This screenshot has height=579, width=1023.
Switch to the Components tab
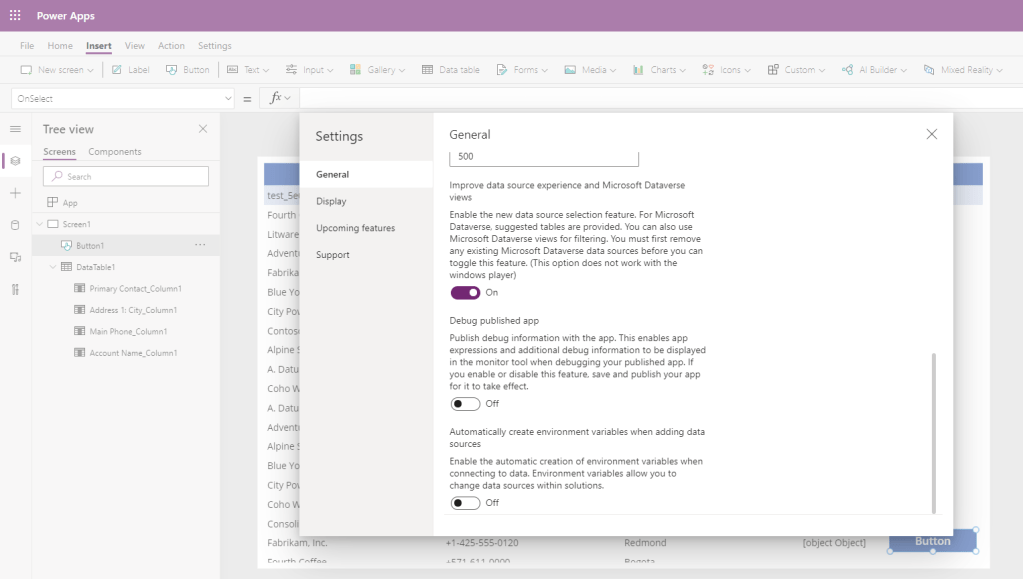(x=115, y=152)
